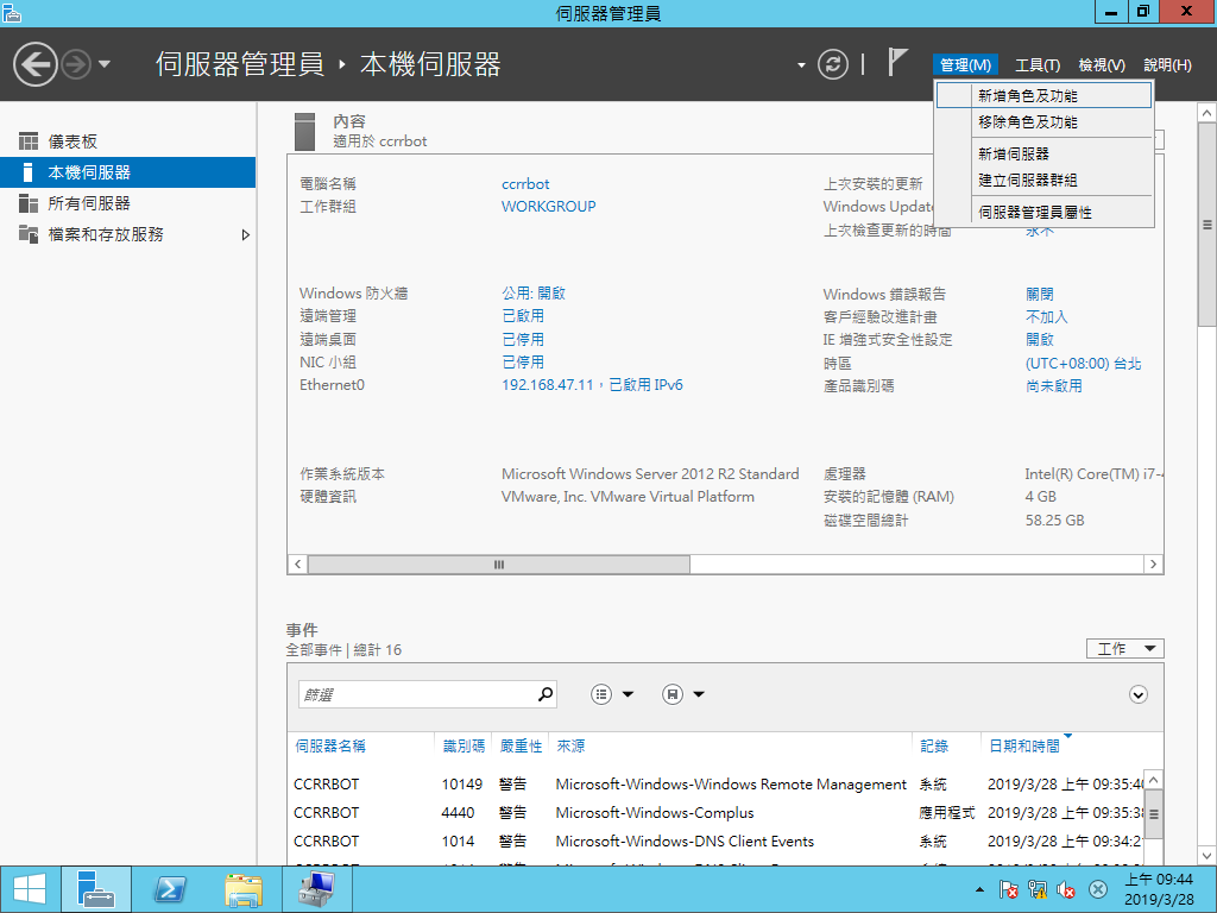Viewport: 1217px width, 913px height.
Task: Click 產品識別碼 value 尚未啟用
Action: click(x=1053, y=386)
